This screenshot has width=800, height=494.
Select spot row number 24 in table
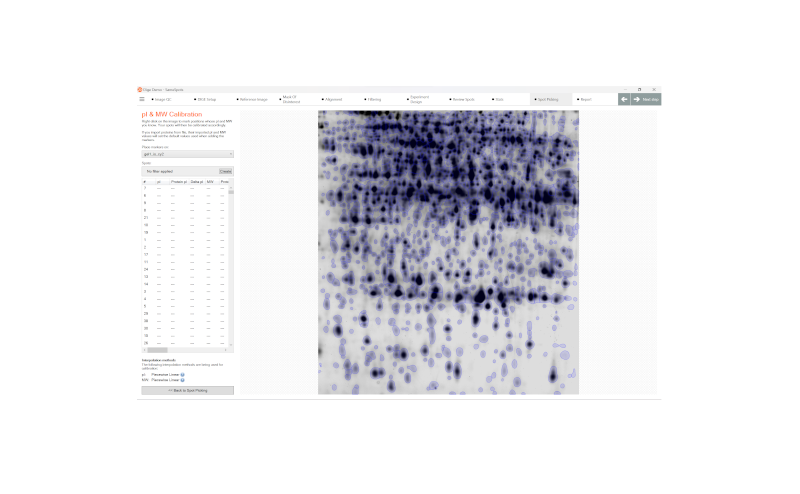(x=185, y=269)
